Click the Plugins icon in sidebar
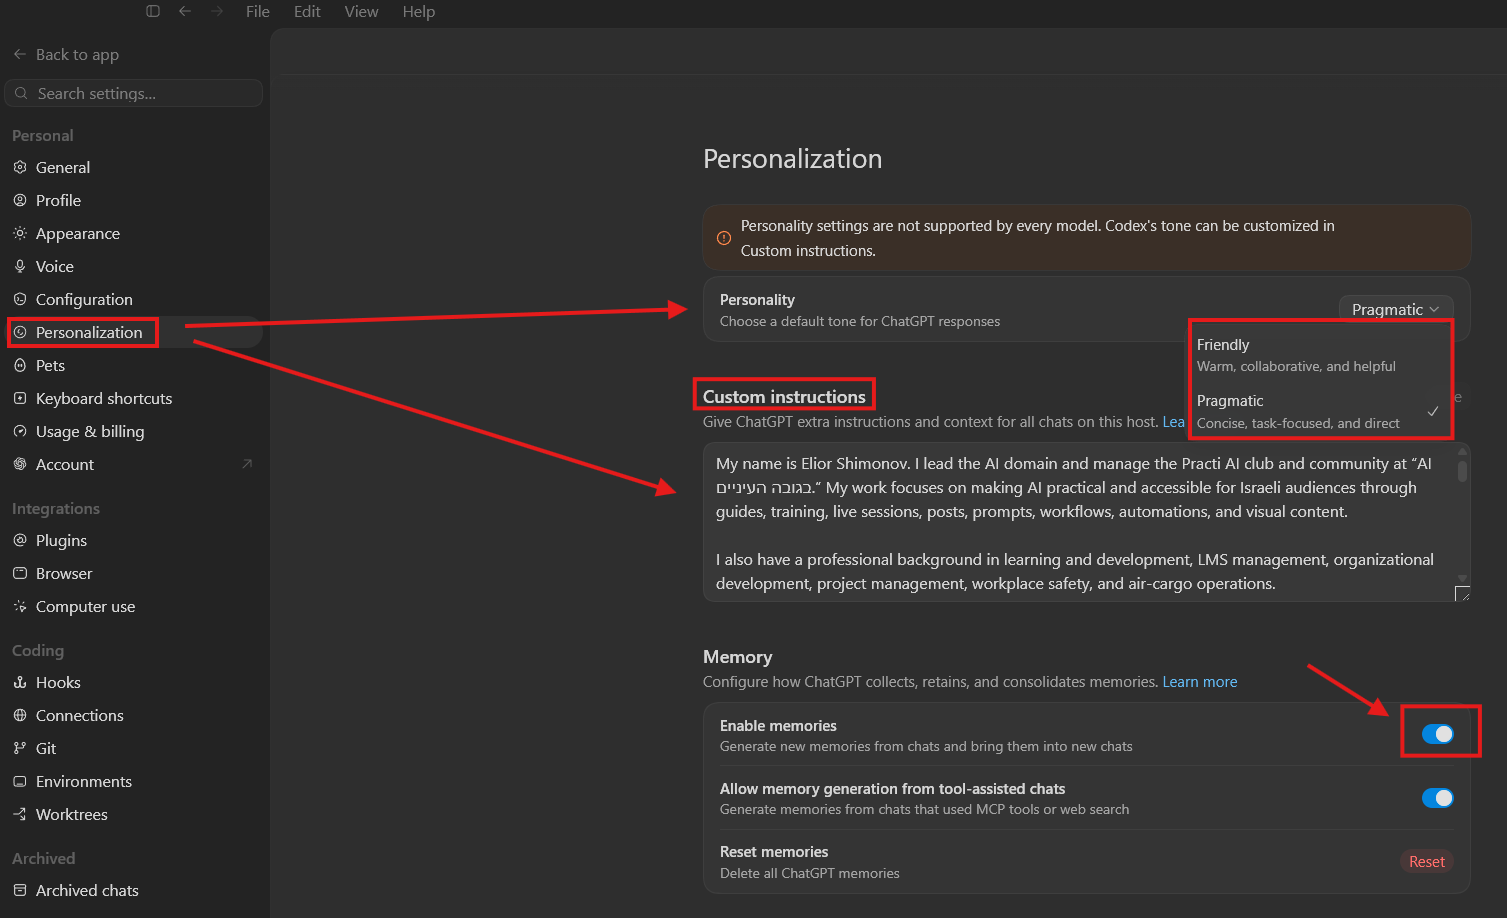Viewport: 1507px width, 918px height. click(20, 540)
